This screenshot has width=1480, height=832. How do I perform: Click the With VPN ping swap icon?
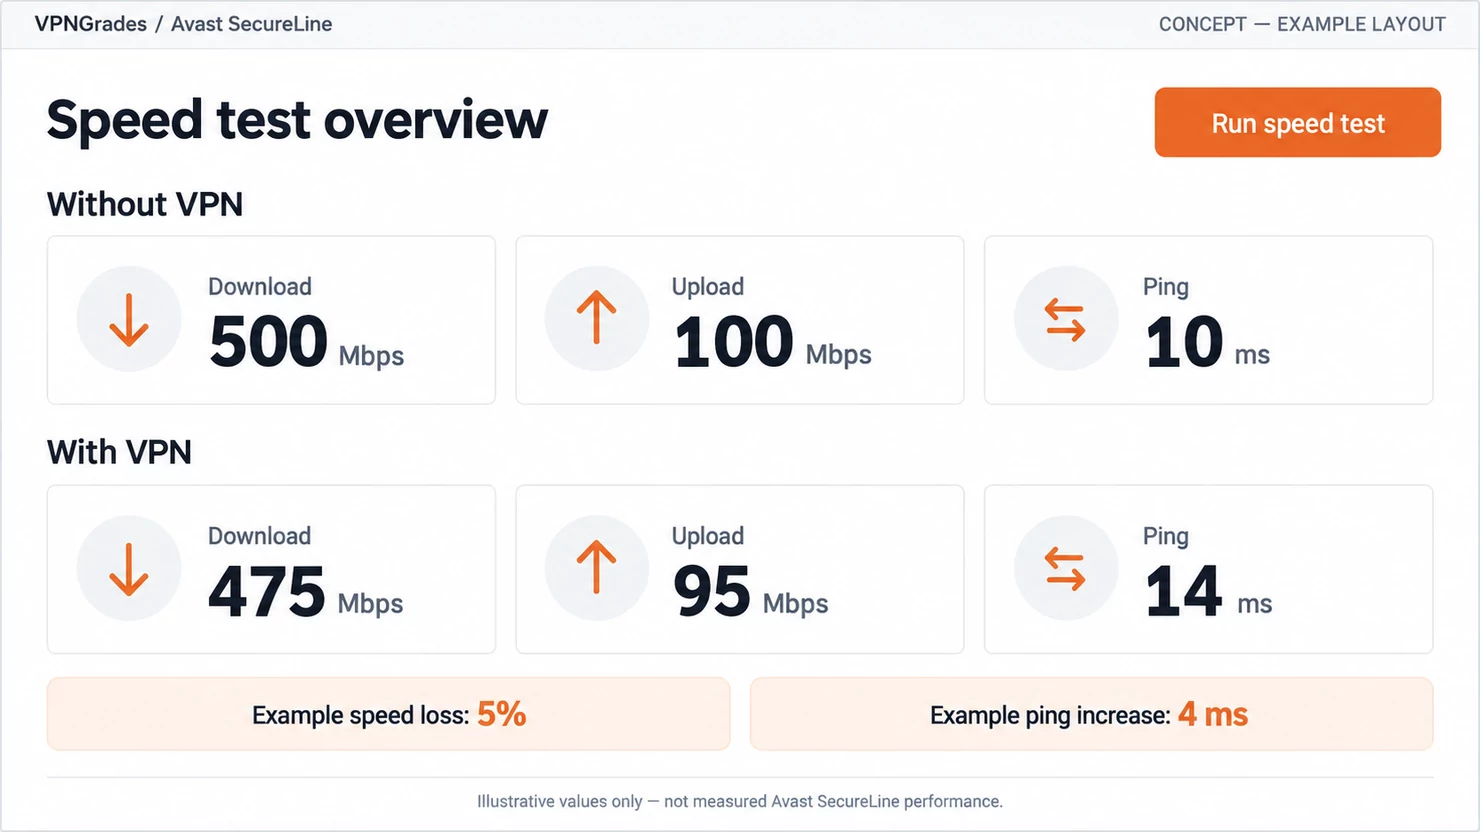[x=1065, y=568]
